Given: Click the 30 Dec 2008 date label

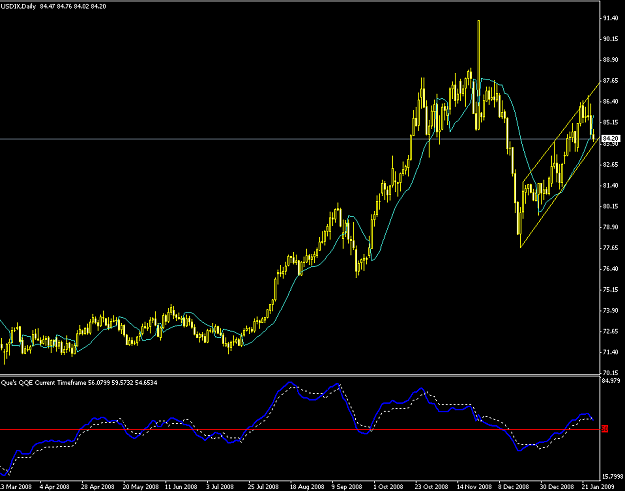Looking at the screenshot, I should [557, 487].
